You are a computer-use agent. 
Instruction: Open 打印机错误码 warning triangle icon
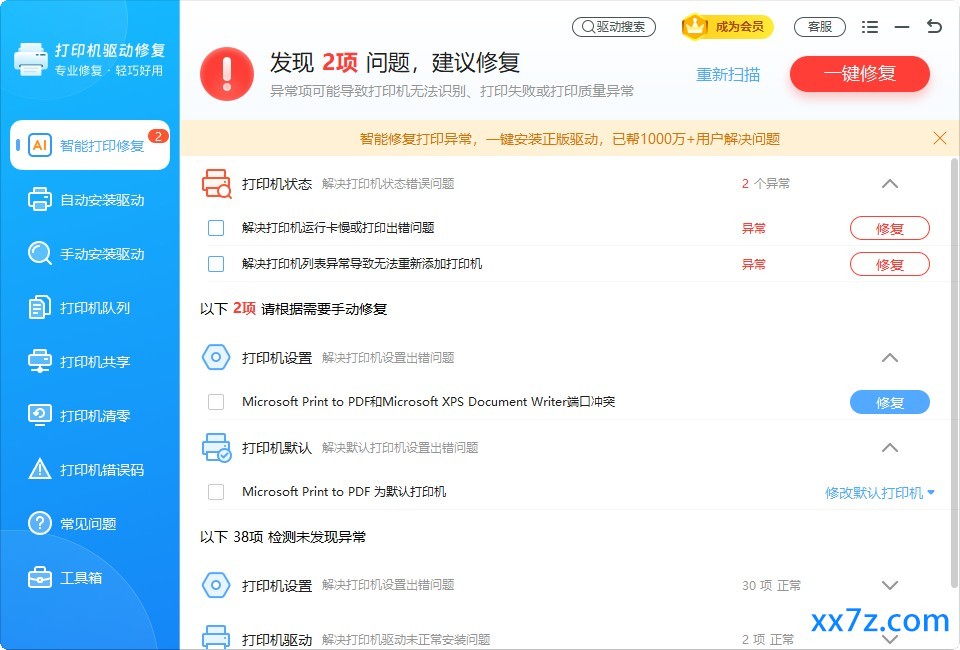[x=40, y=469]
